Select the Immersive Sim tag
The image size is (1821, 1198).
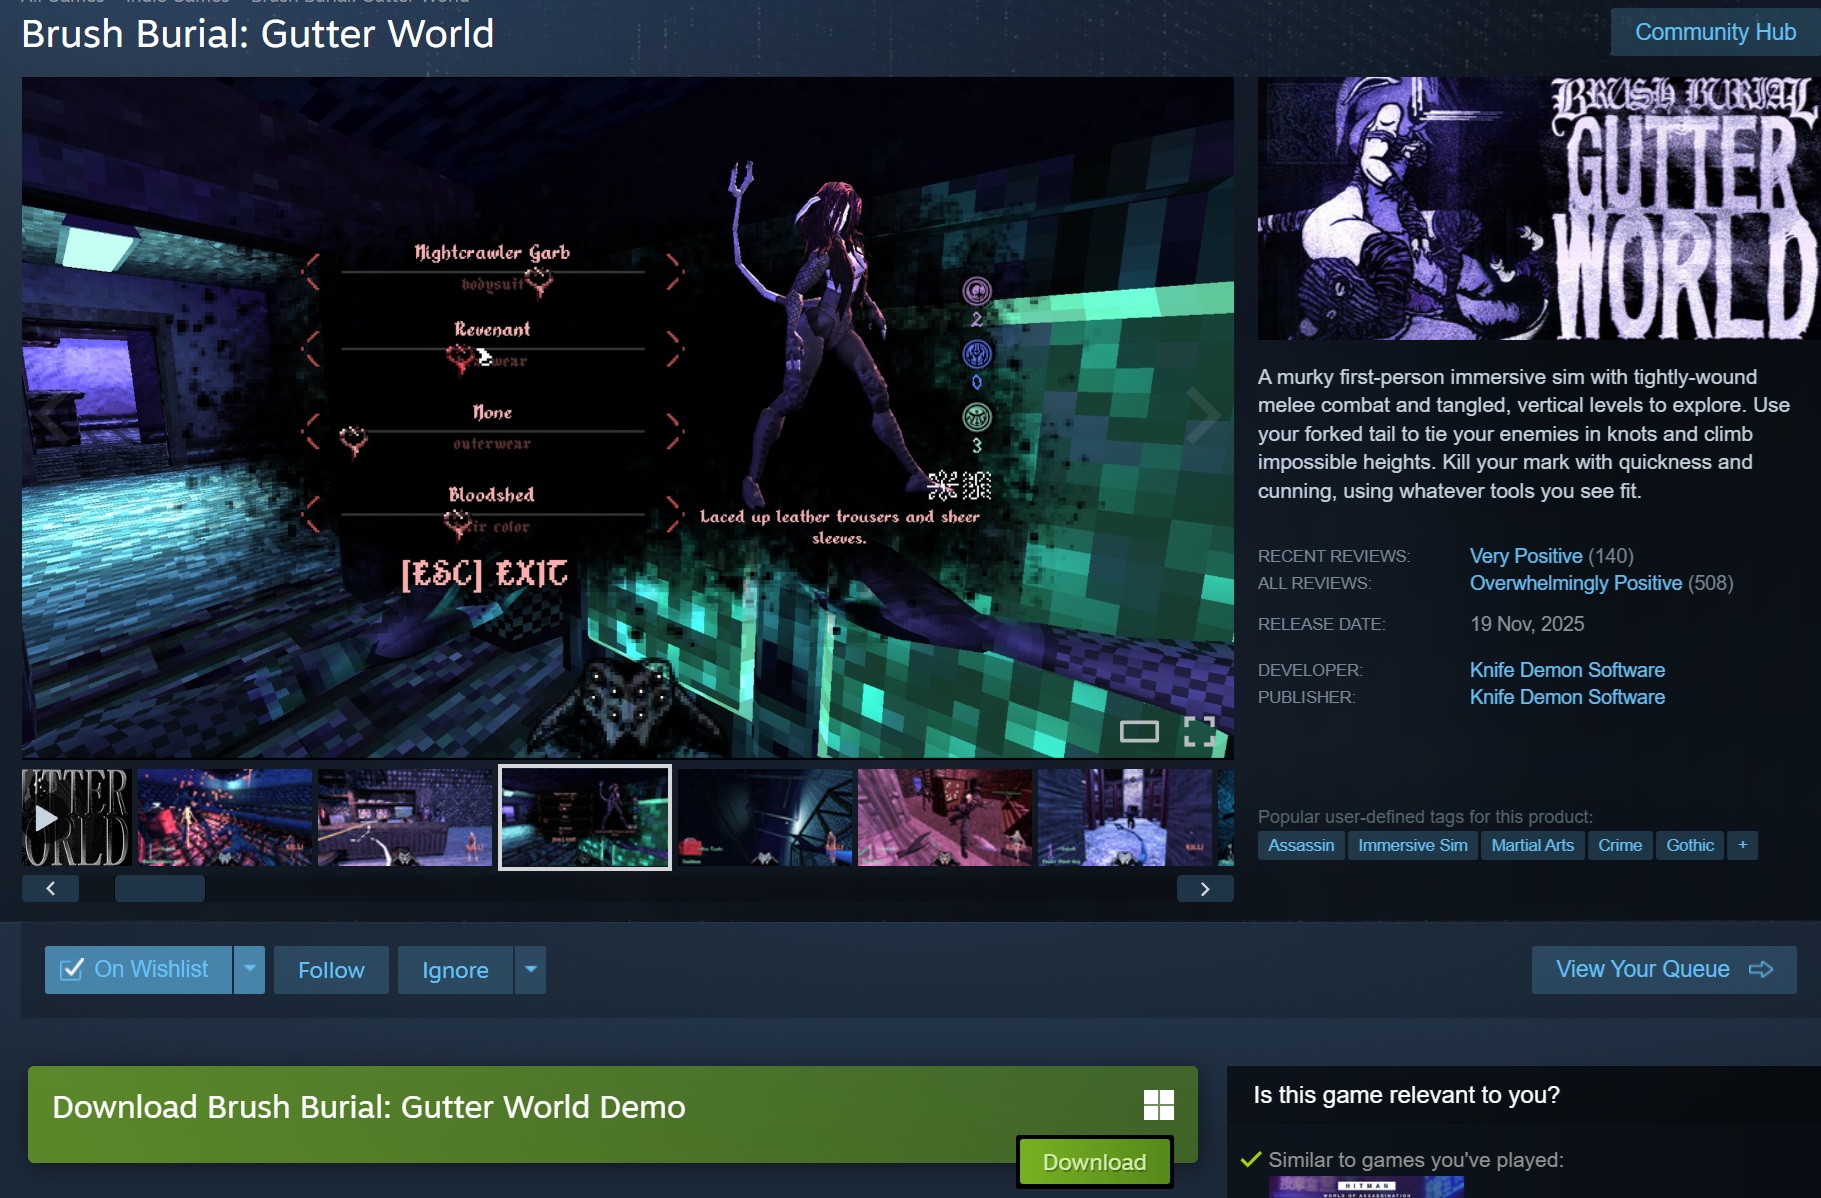tap(1413, 845)
